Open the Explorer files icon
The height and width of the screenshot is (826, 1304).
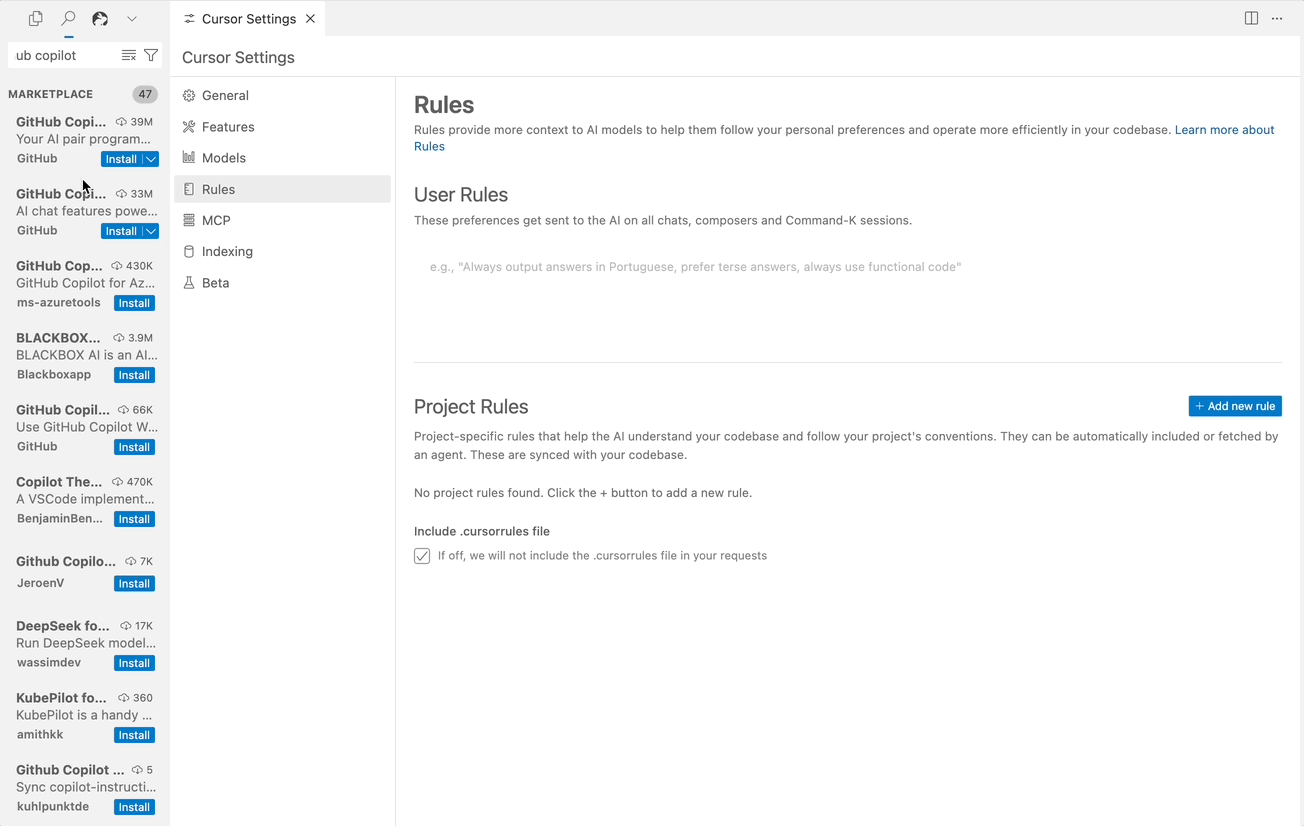(36, 18)
